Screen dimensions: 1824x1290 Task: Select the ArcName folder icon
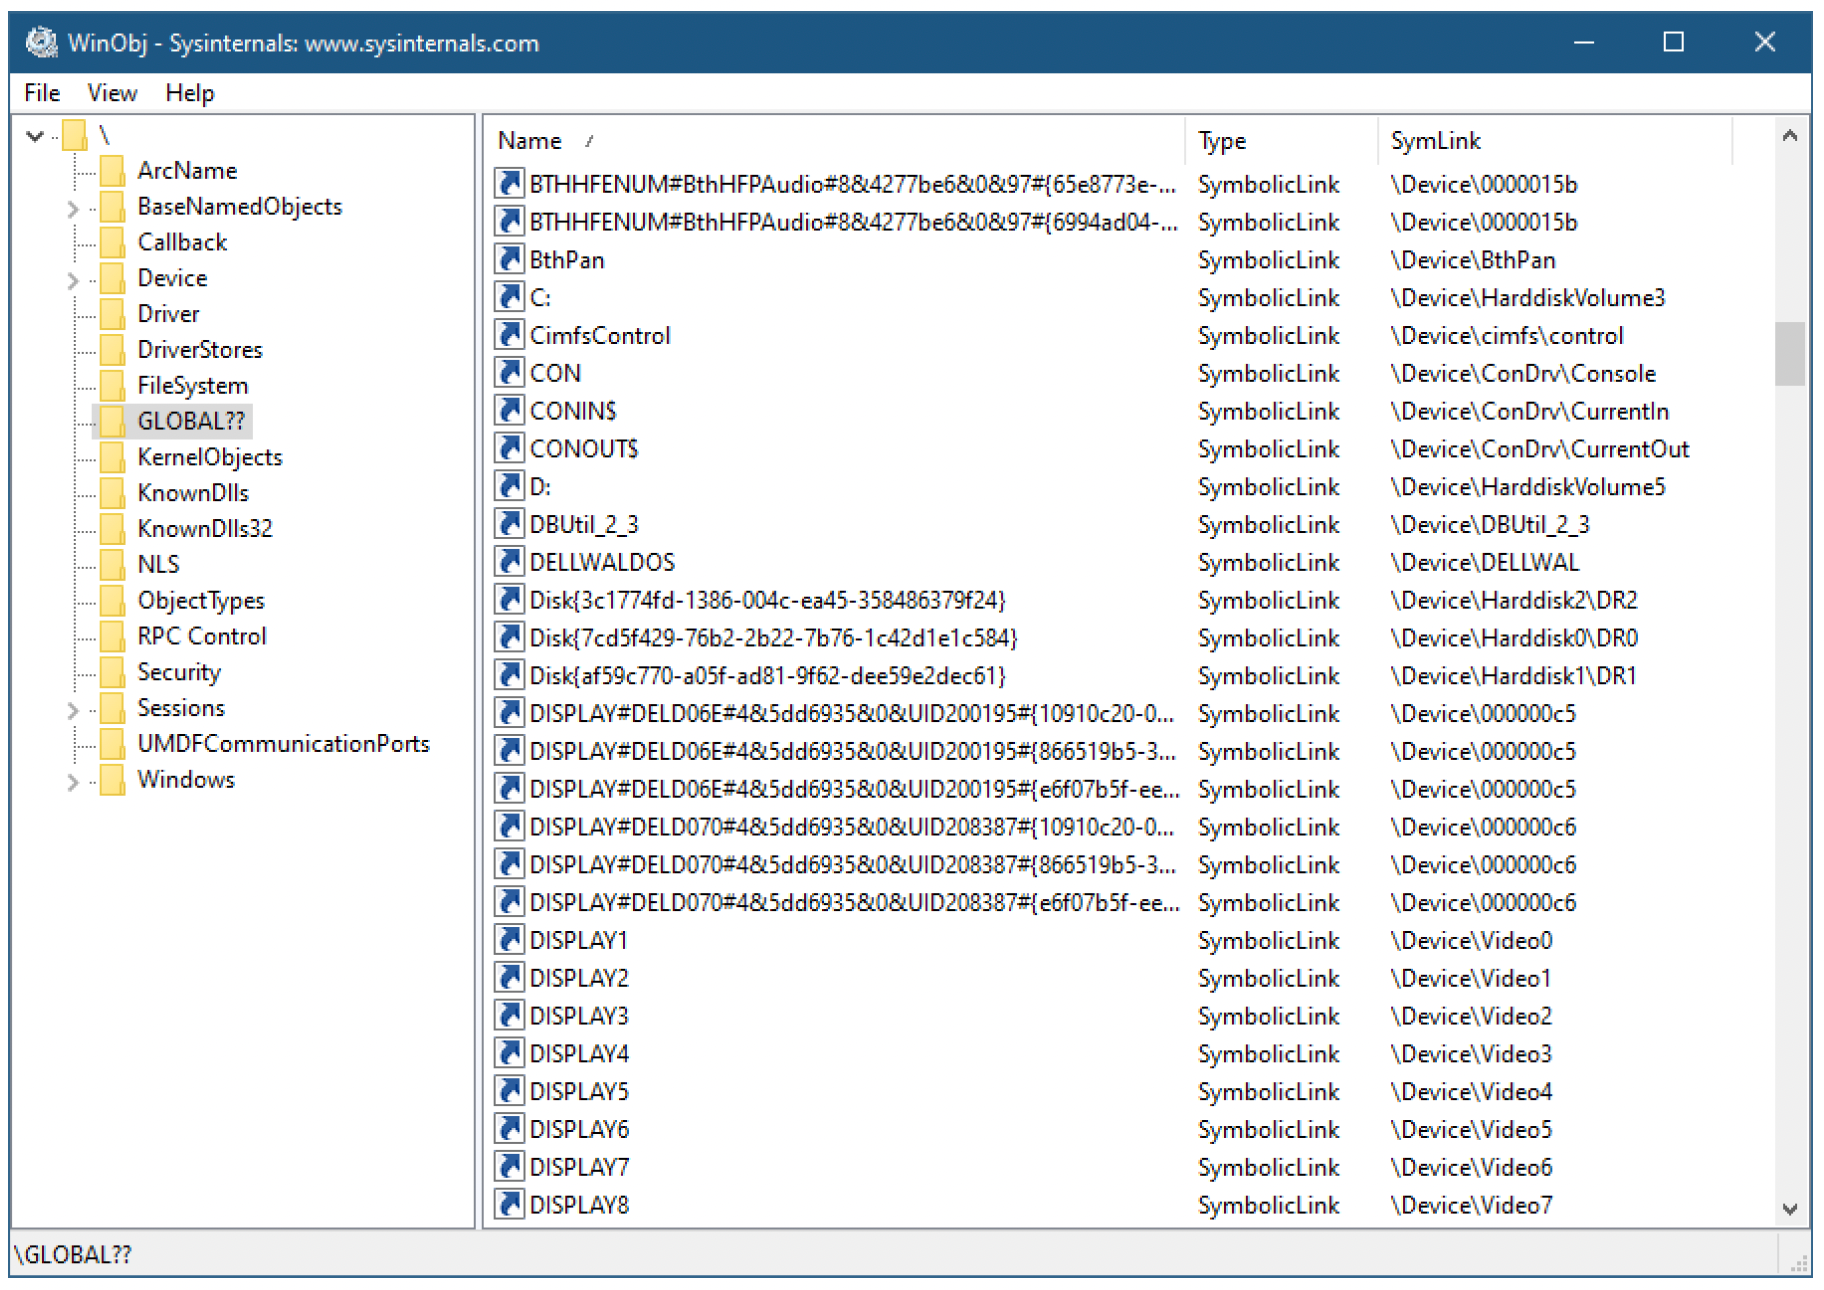tap(112, 170)
